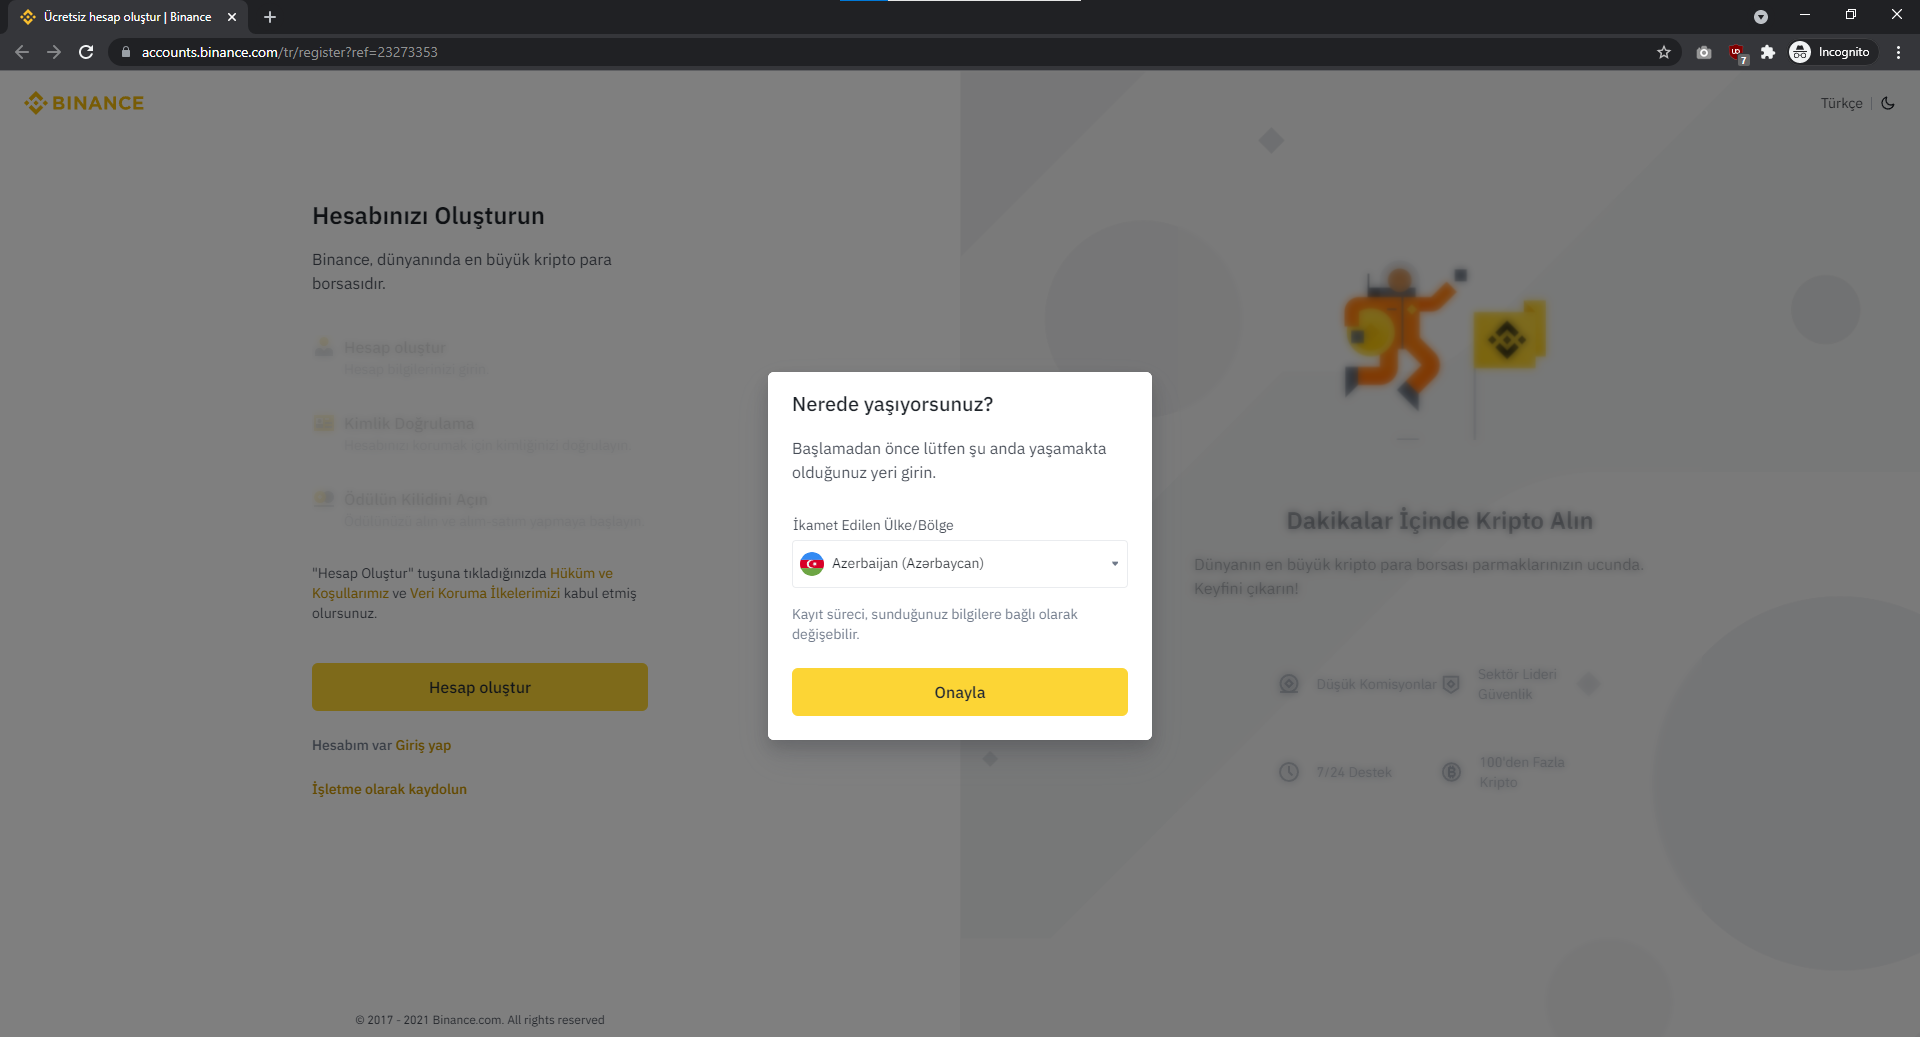
Task: Open the Incognito profile indicator
Action: click(1831, 52)
